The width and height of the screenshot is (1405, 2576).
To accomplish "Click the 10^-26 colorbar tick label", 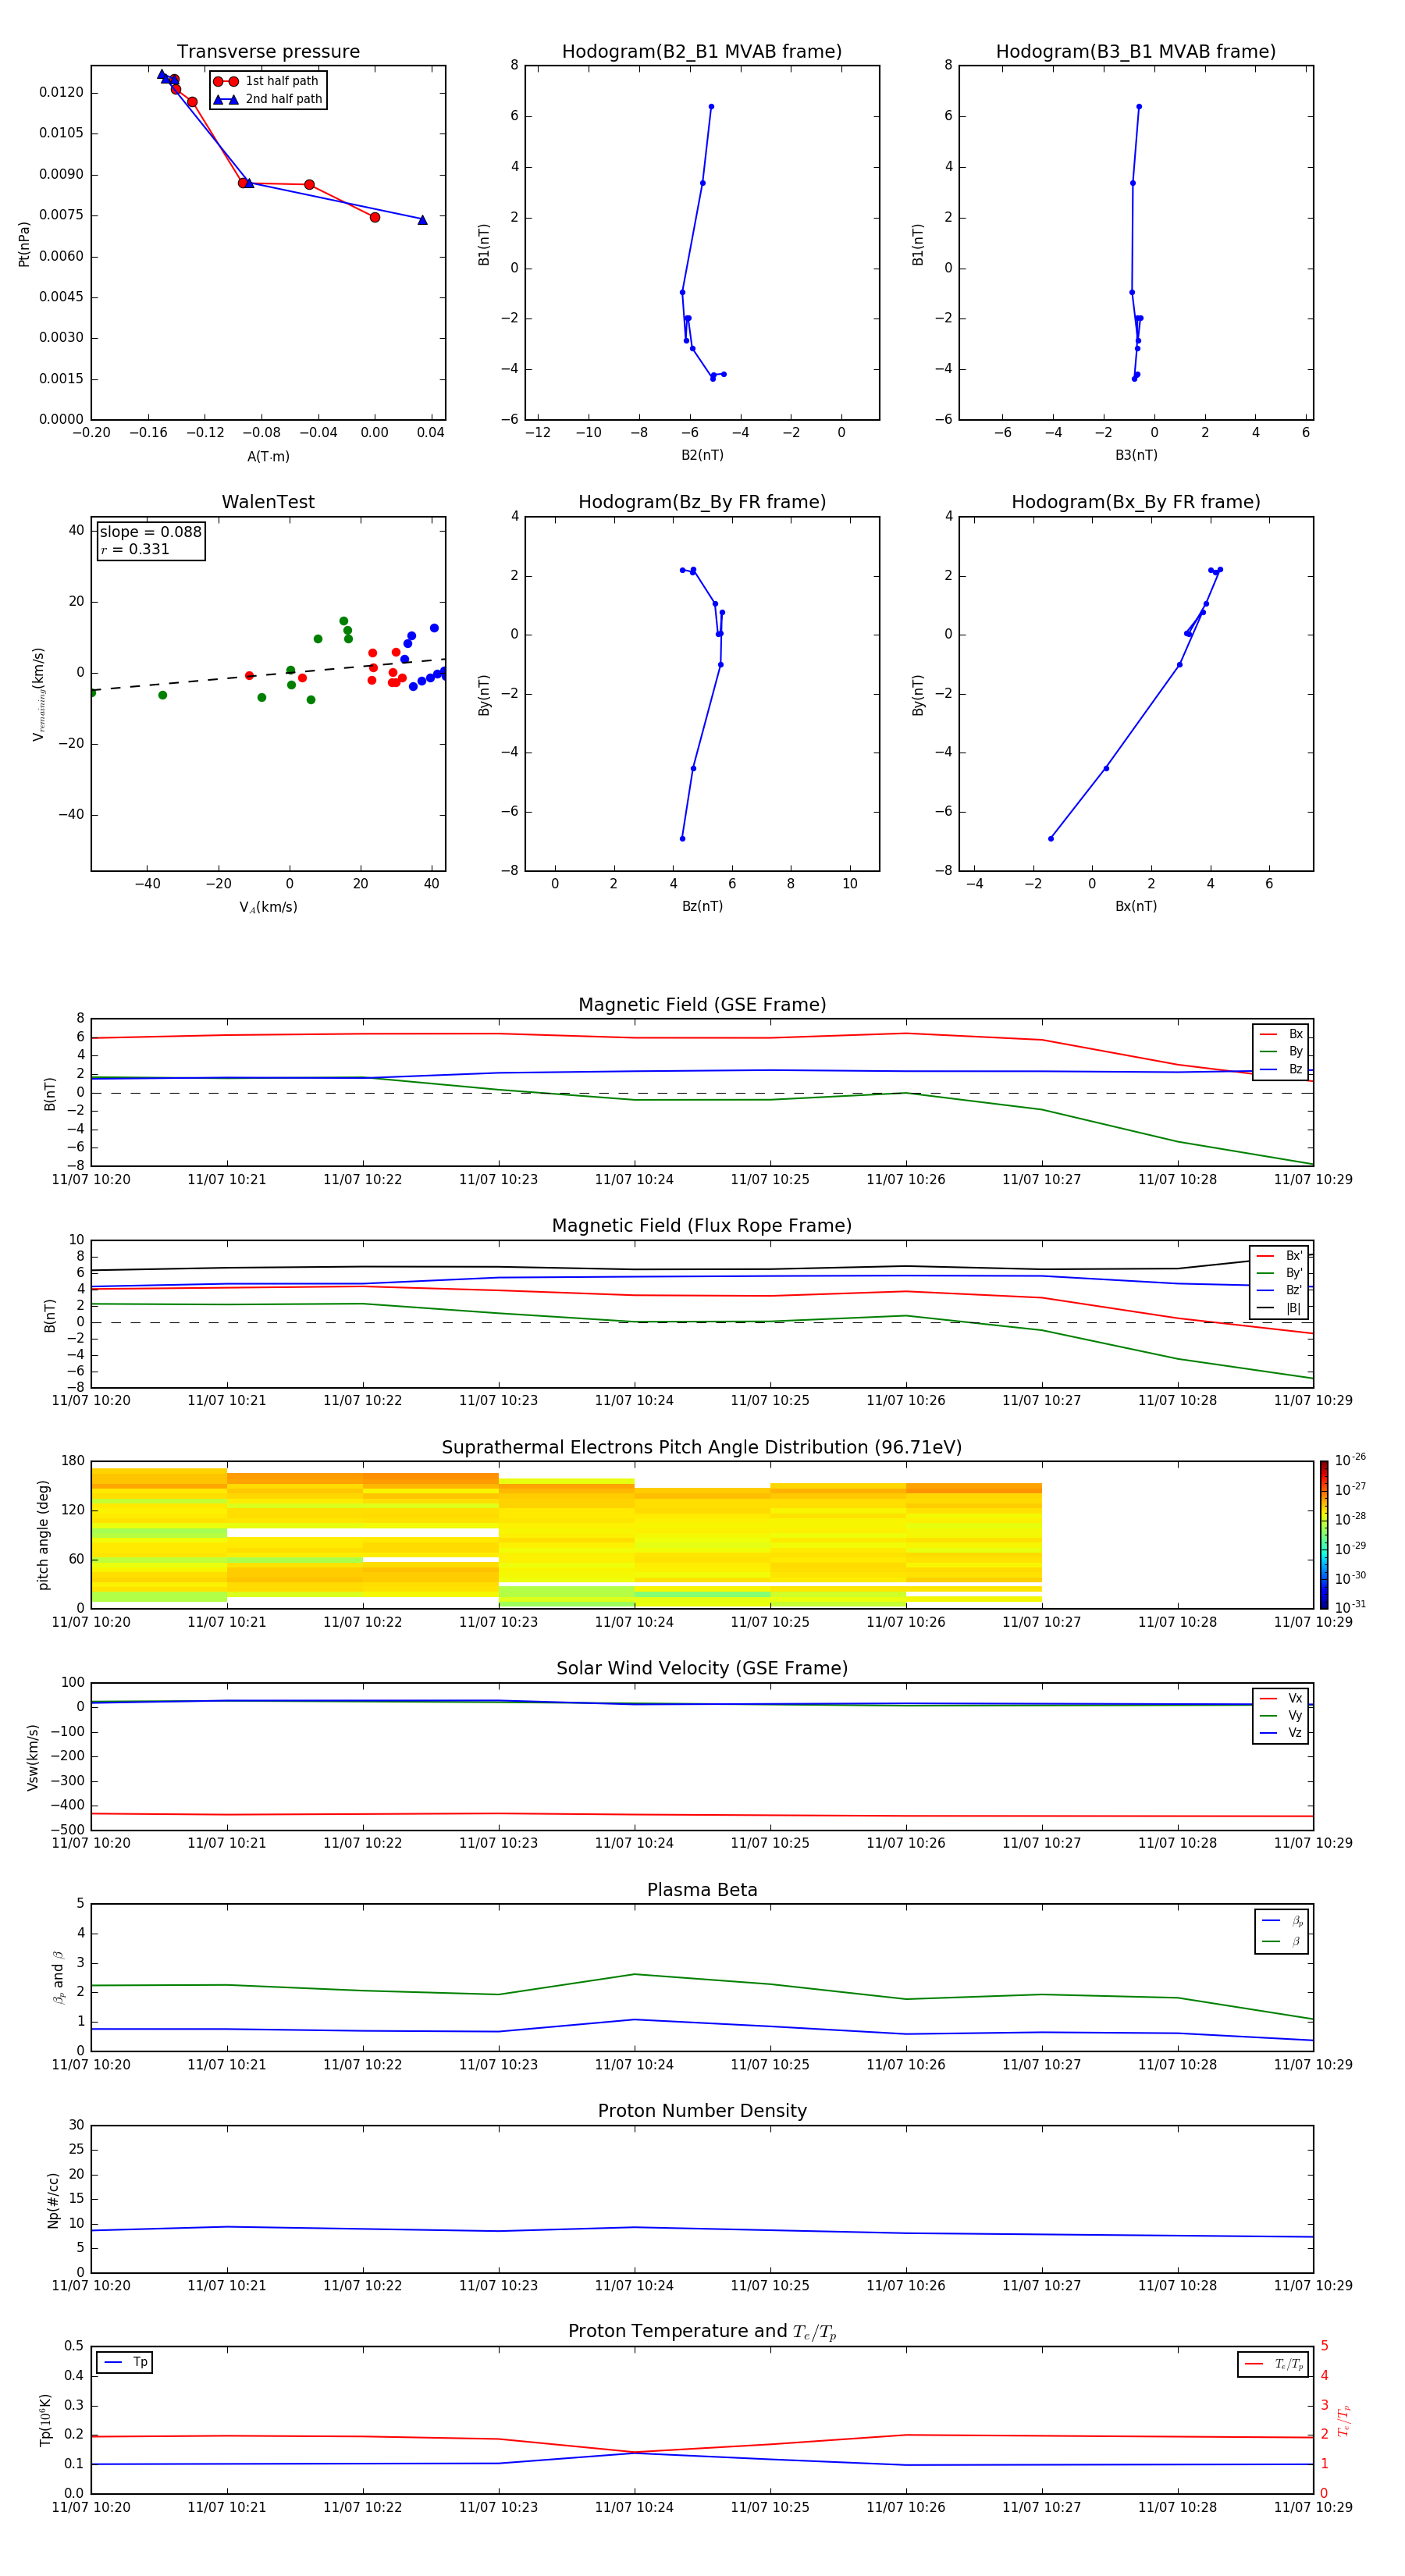I will click(x=1350, y=1460).
